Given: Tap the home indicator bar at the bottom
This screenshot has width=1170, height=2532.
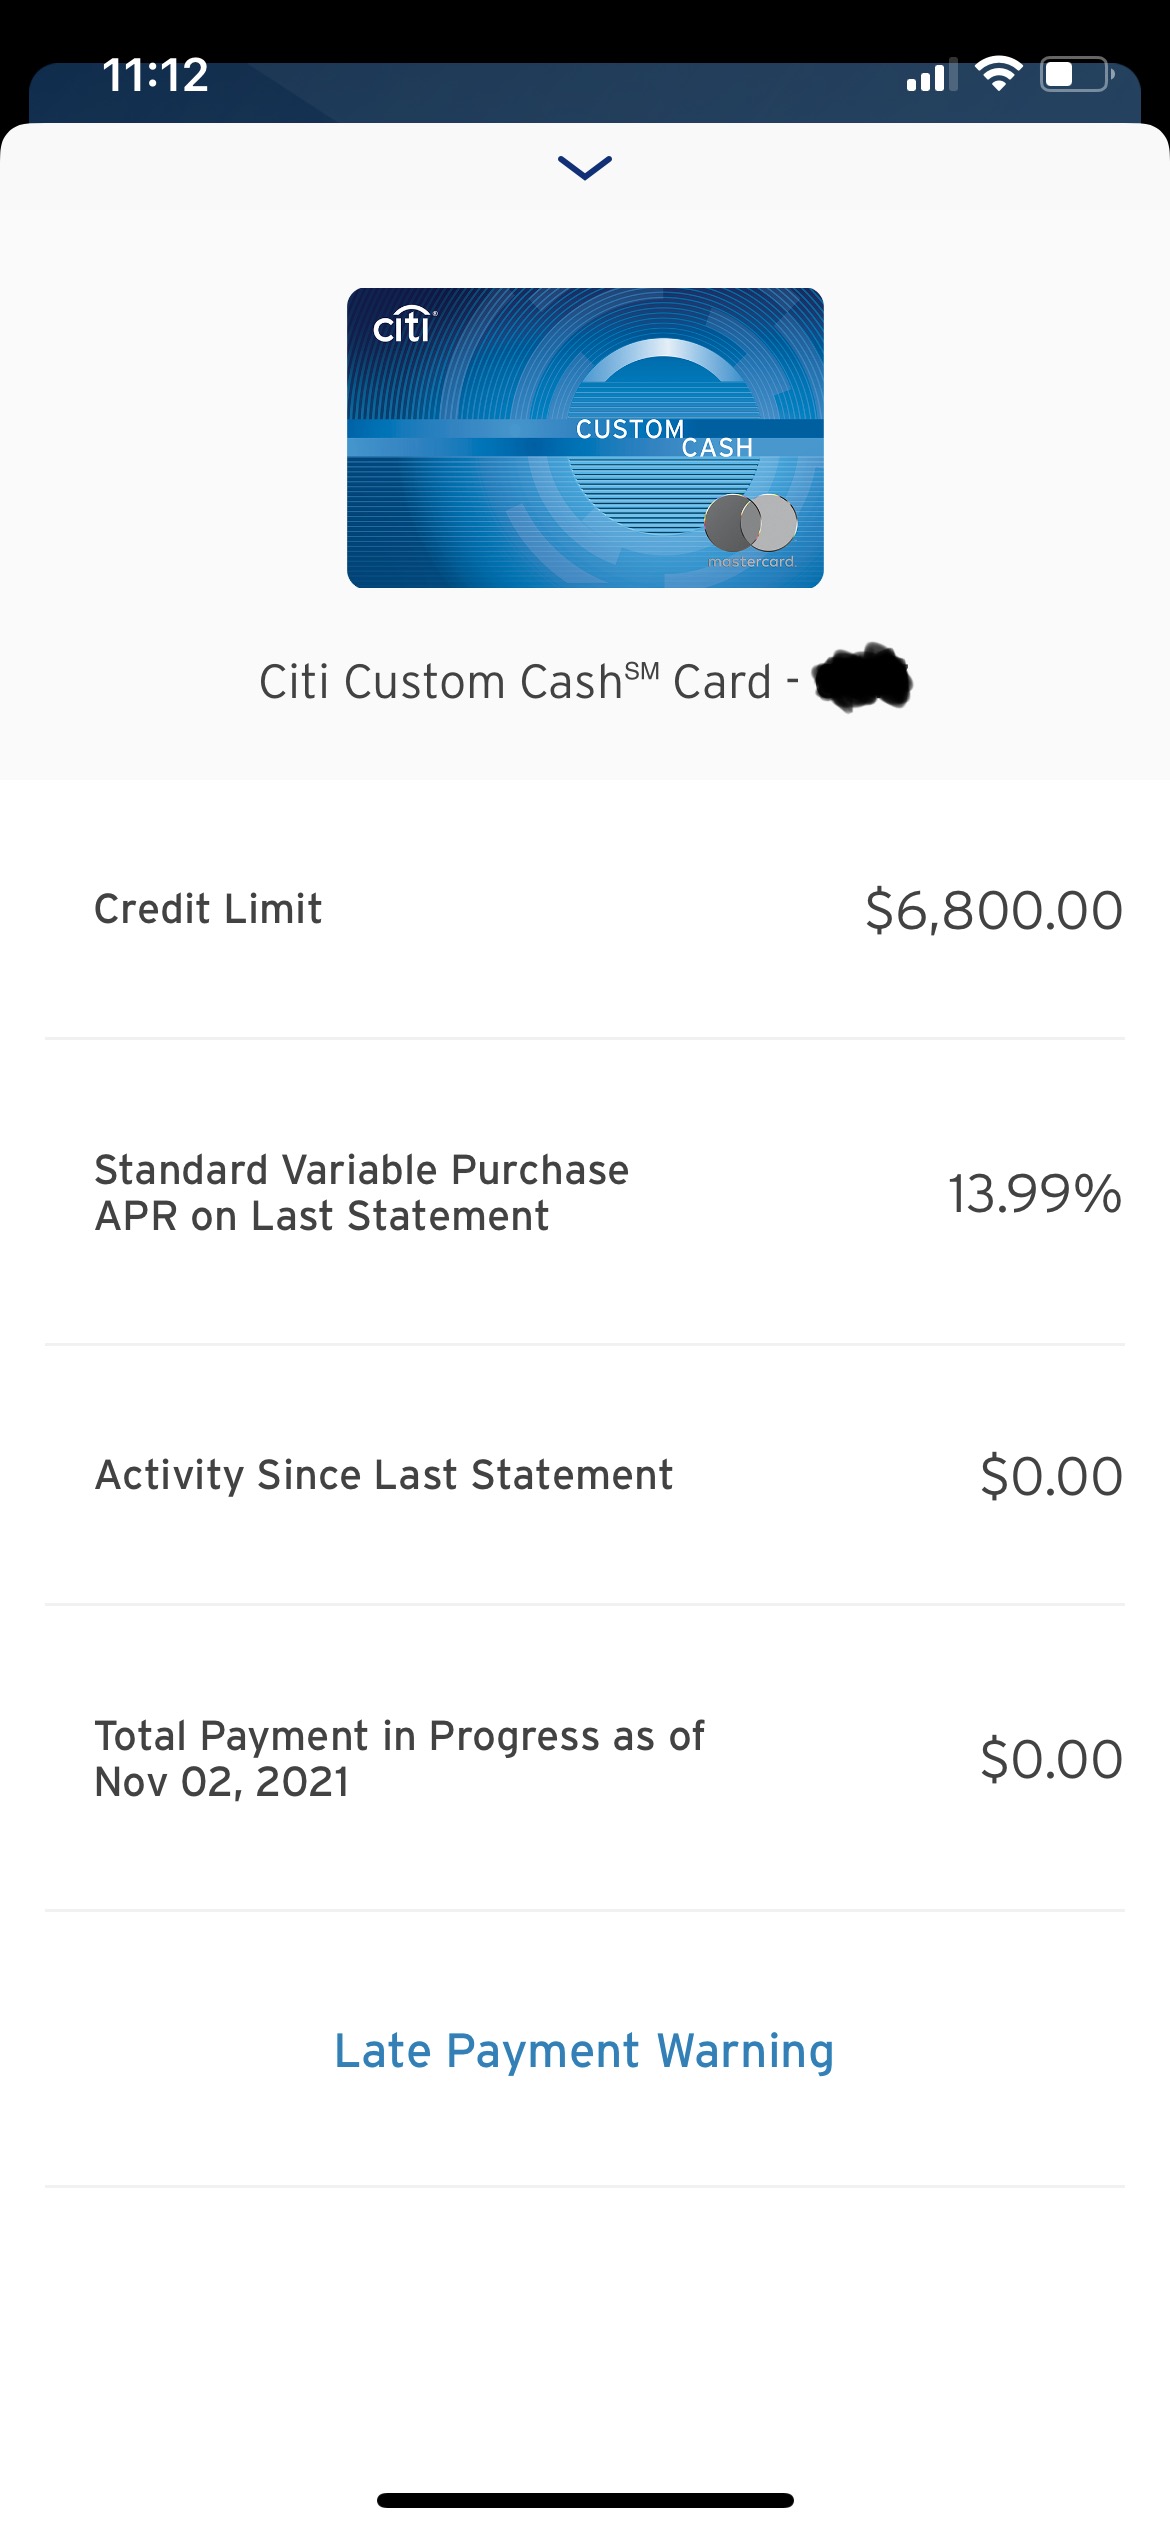Looking at the screenshot, I should tap(585, 2497).
